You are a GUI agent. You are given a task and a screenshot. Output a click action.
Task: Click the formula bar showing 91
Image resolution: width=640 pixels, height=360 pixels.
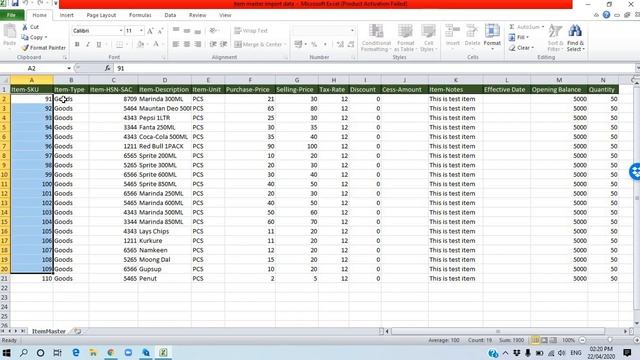click(375, 68)
